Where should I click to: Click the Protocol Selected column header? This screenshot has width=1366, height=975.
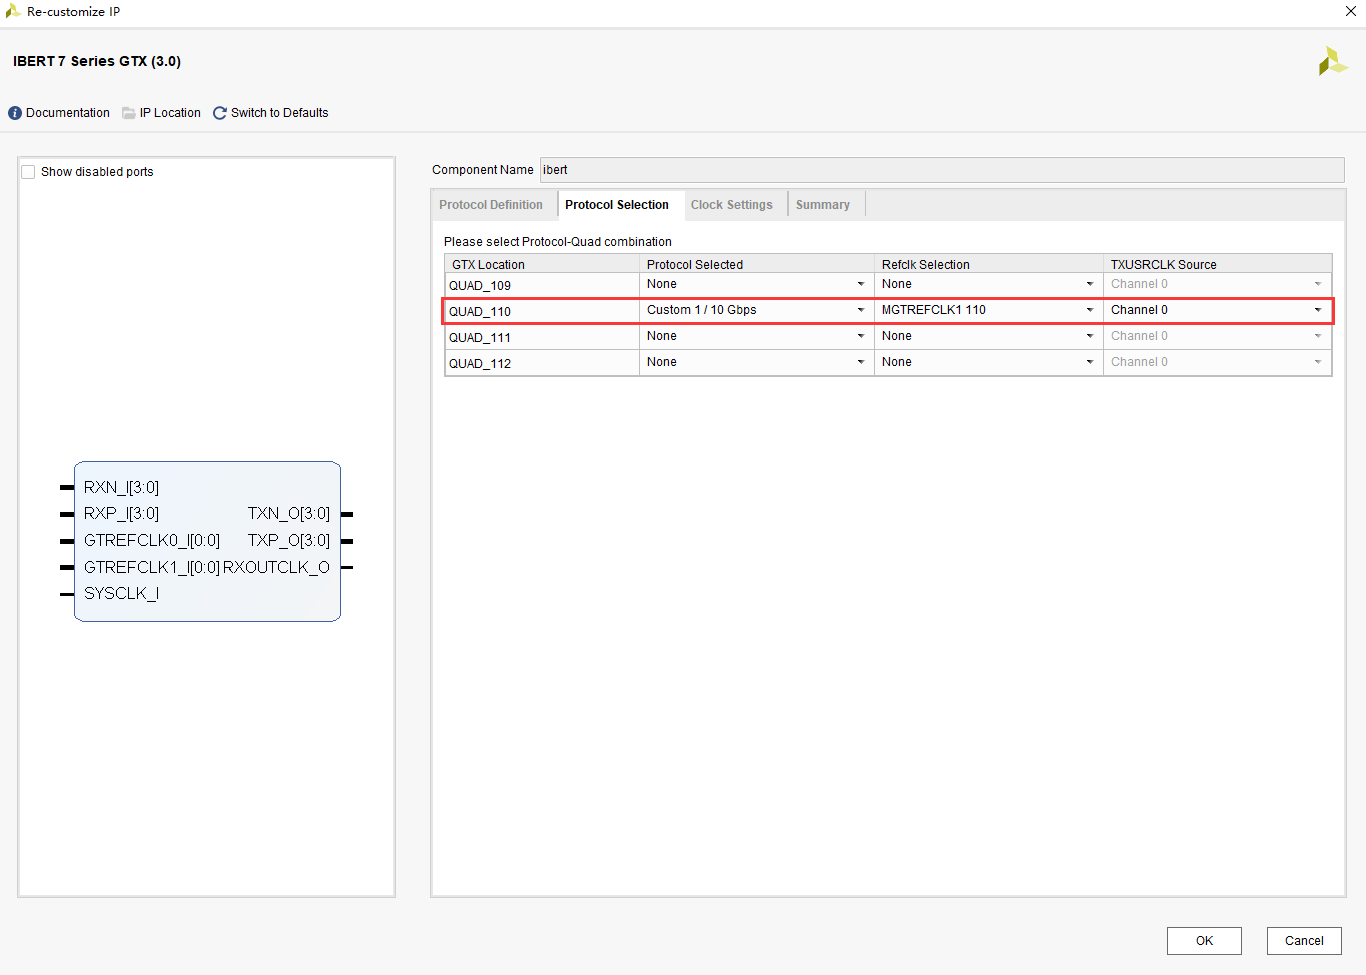coord(757,264)
